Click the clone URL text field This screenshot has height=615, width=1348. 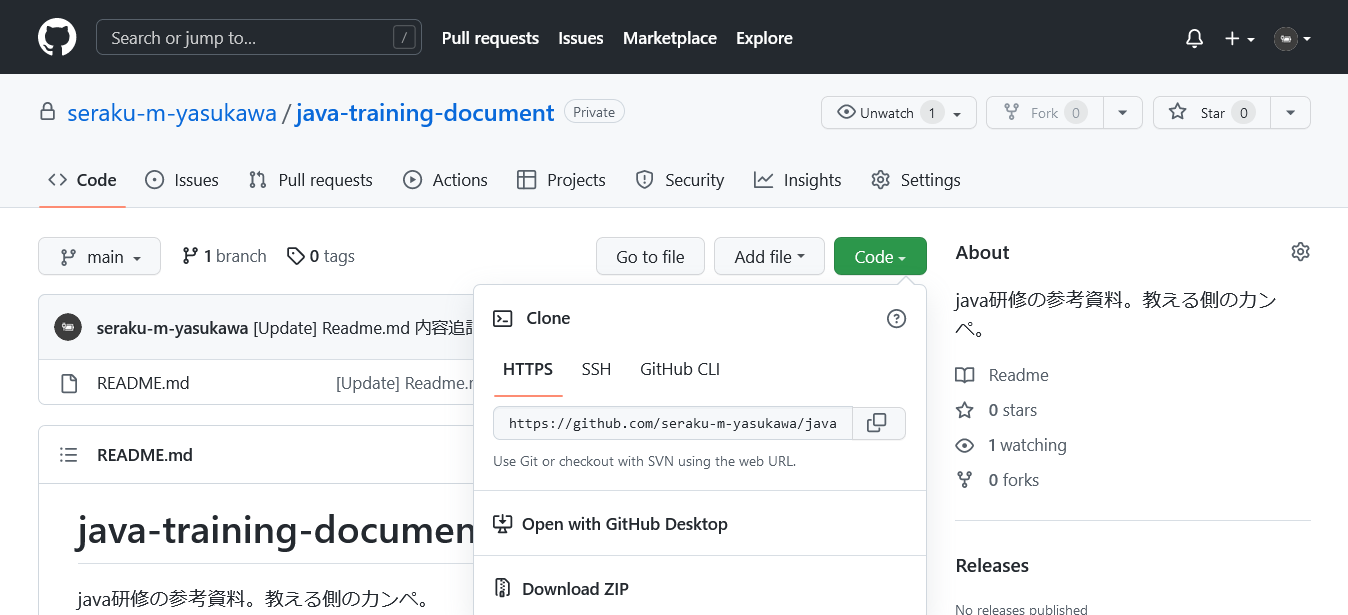[673, 423]
